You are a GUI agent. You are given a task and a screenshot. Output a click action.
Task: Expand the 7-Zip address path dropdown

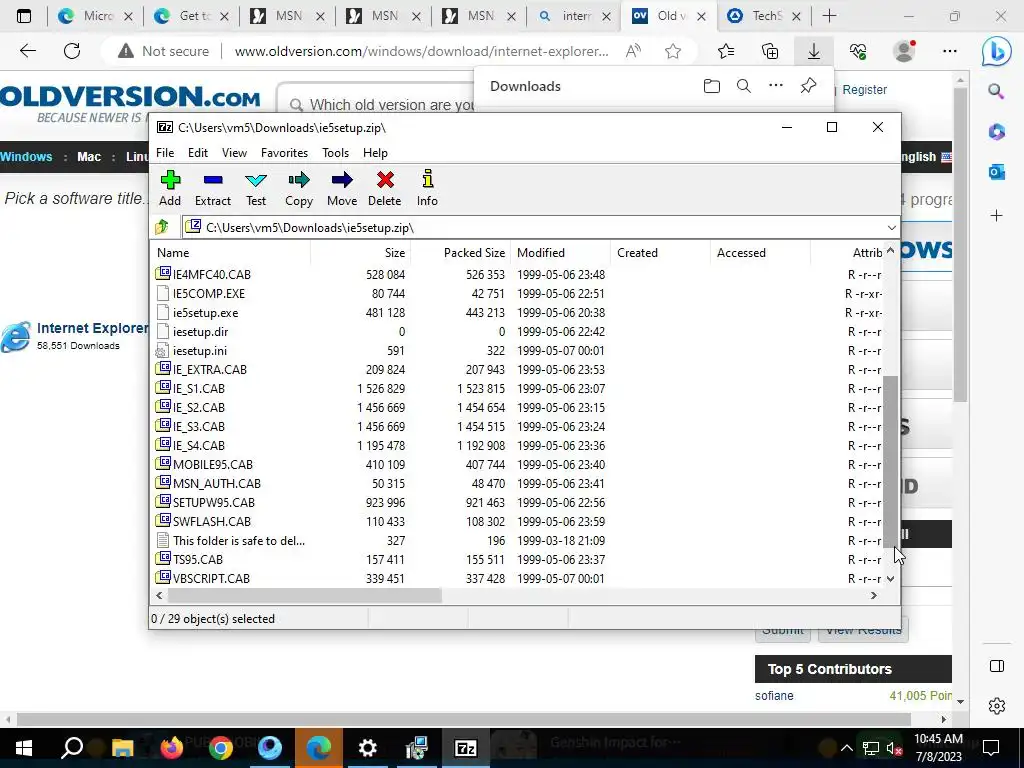[x=891, y=227]
